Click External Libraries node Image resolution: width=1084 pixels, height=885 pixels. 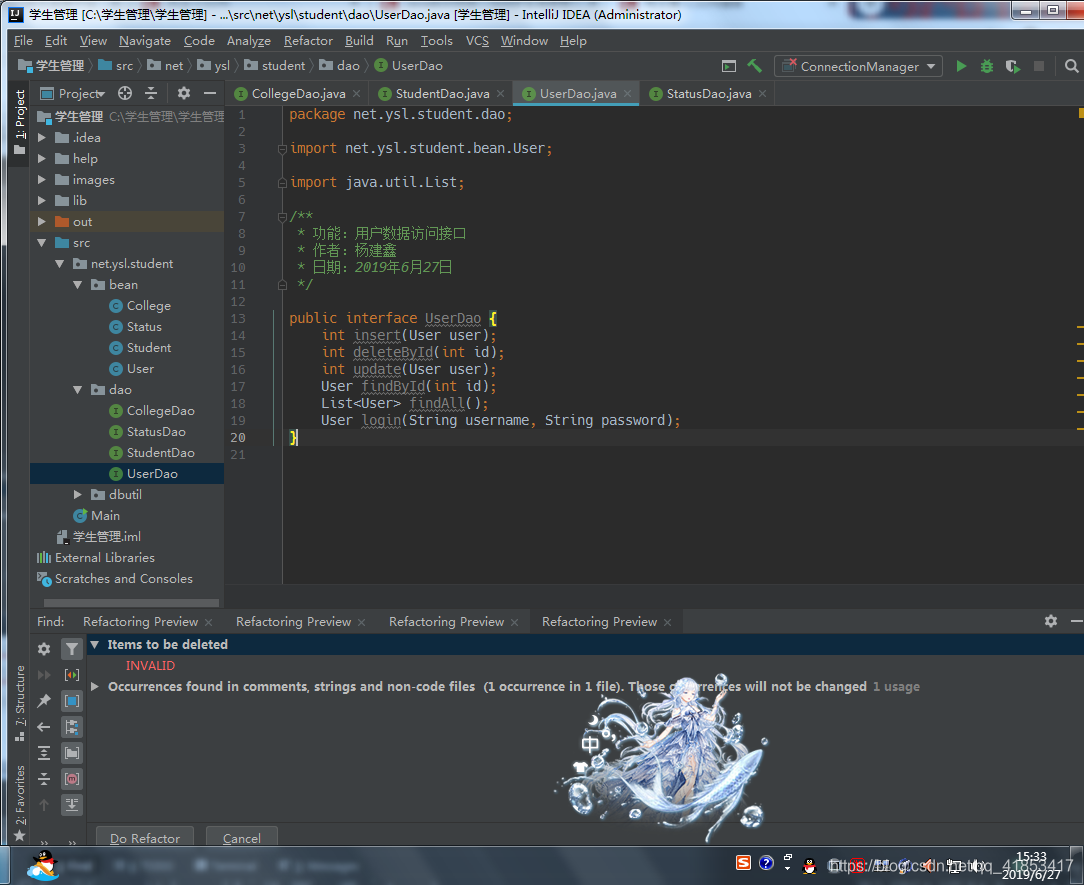click(105, 558)
